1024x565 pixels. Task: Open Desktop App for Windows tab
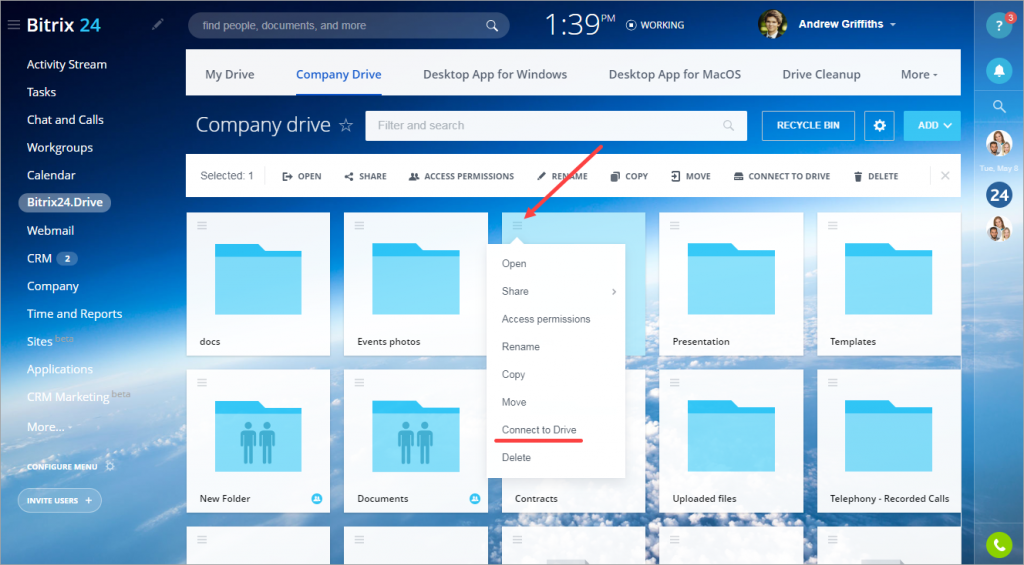tap(495, 74)
